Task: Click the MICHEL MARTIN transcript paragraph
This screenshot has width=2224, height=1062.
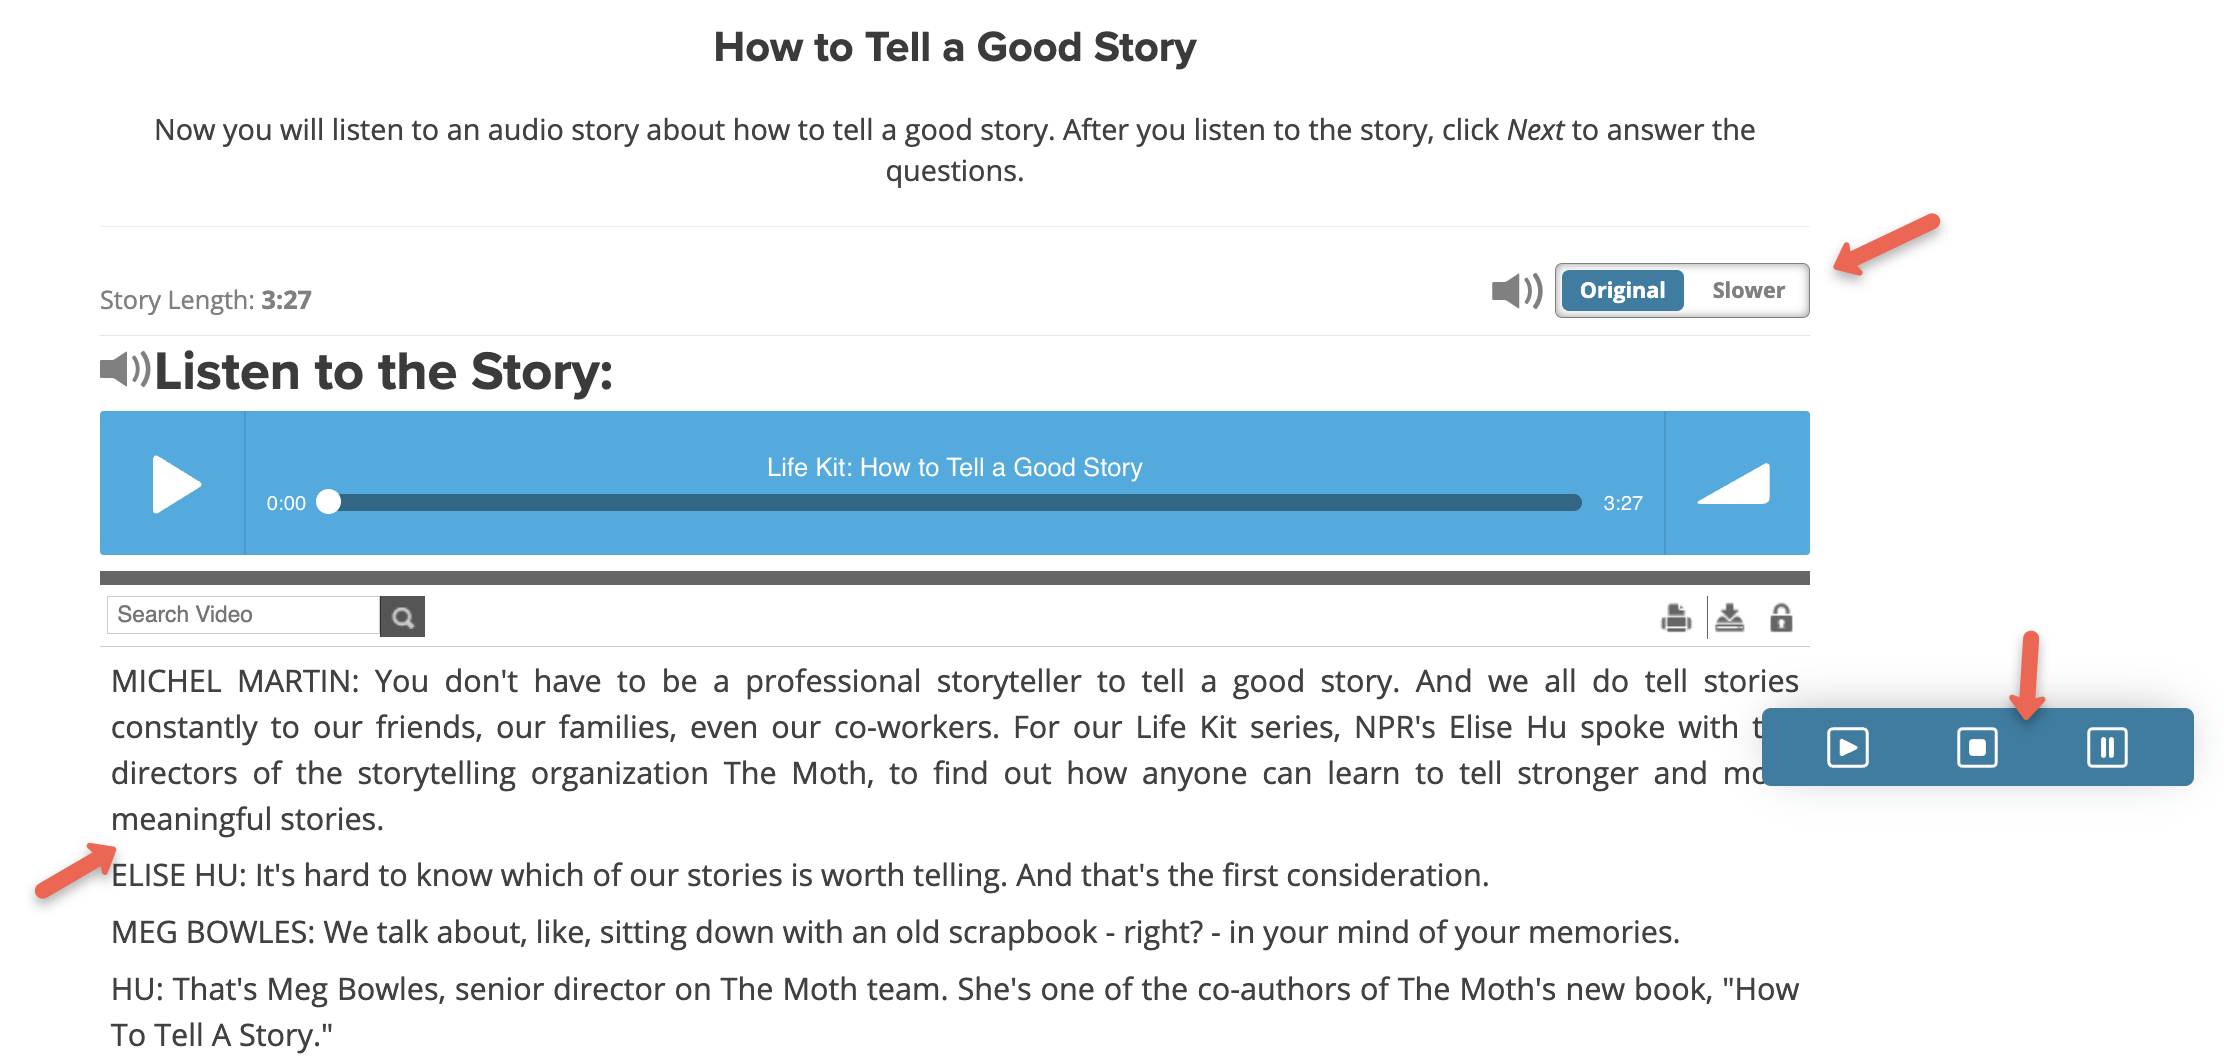Action: (x=955, y=750)
